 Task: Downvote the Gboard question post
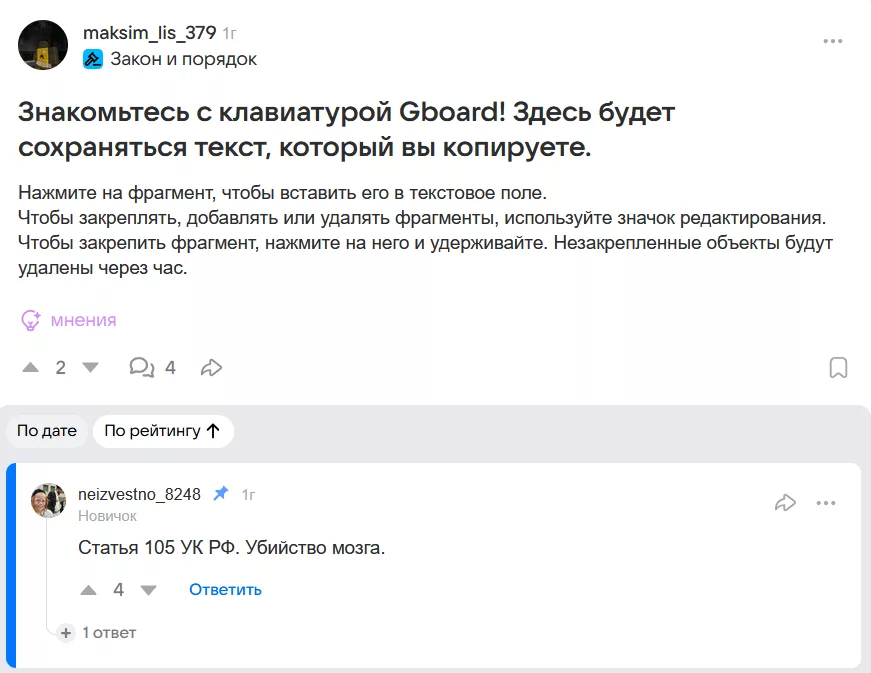(x=91, y=368)
